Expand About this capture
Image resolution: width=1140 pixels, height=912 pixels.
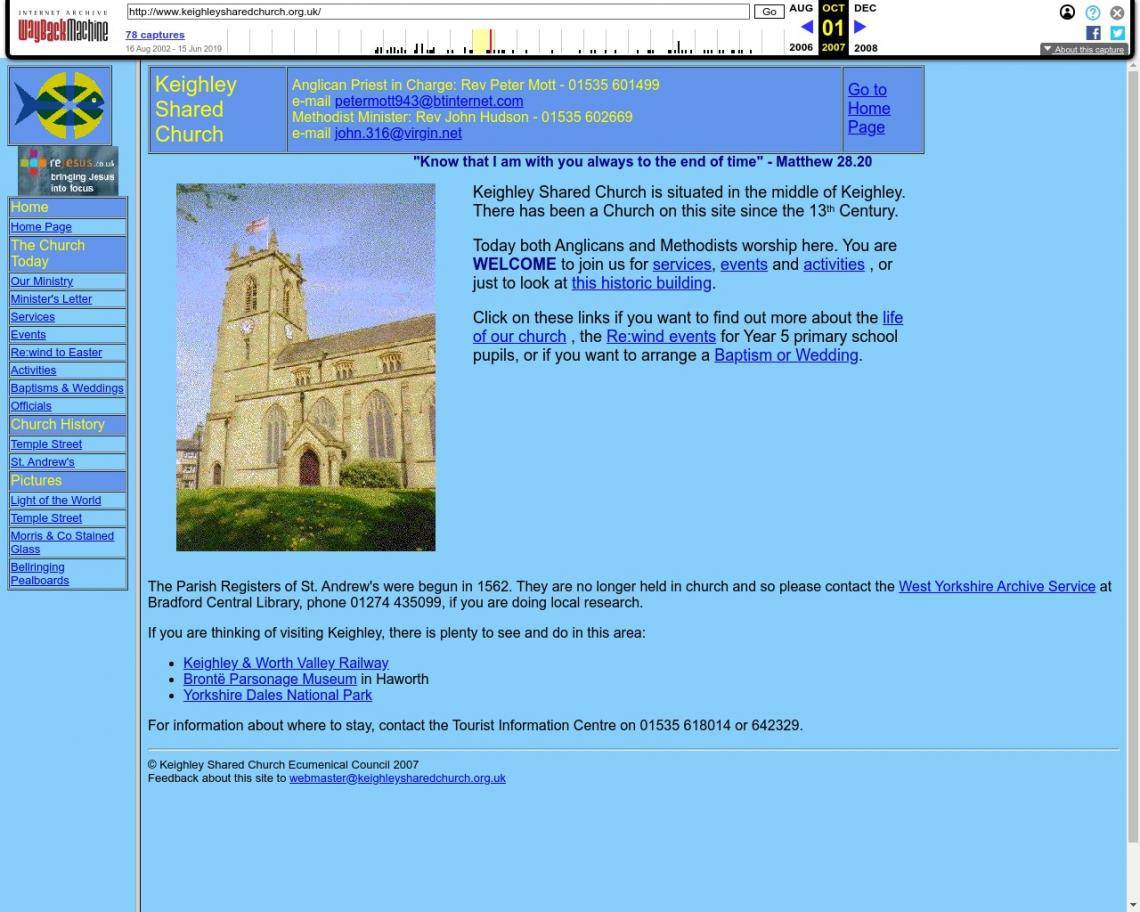[1083, 49]
